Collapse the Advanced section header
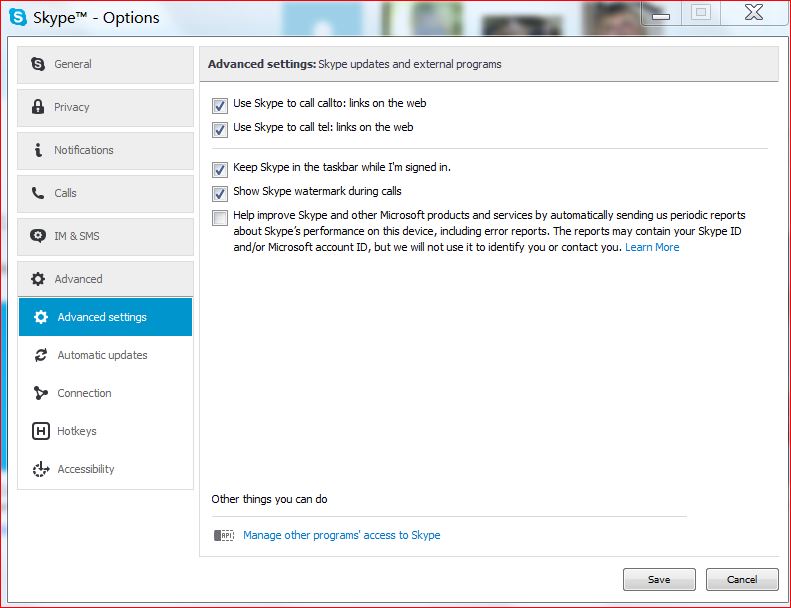This screenshot has height=608, width=791. point(105,279)
